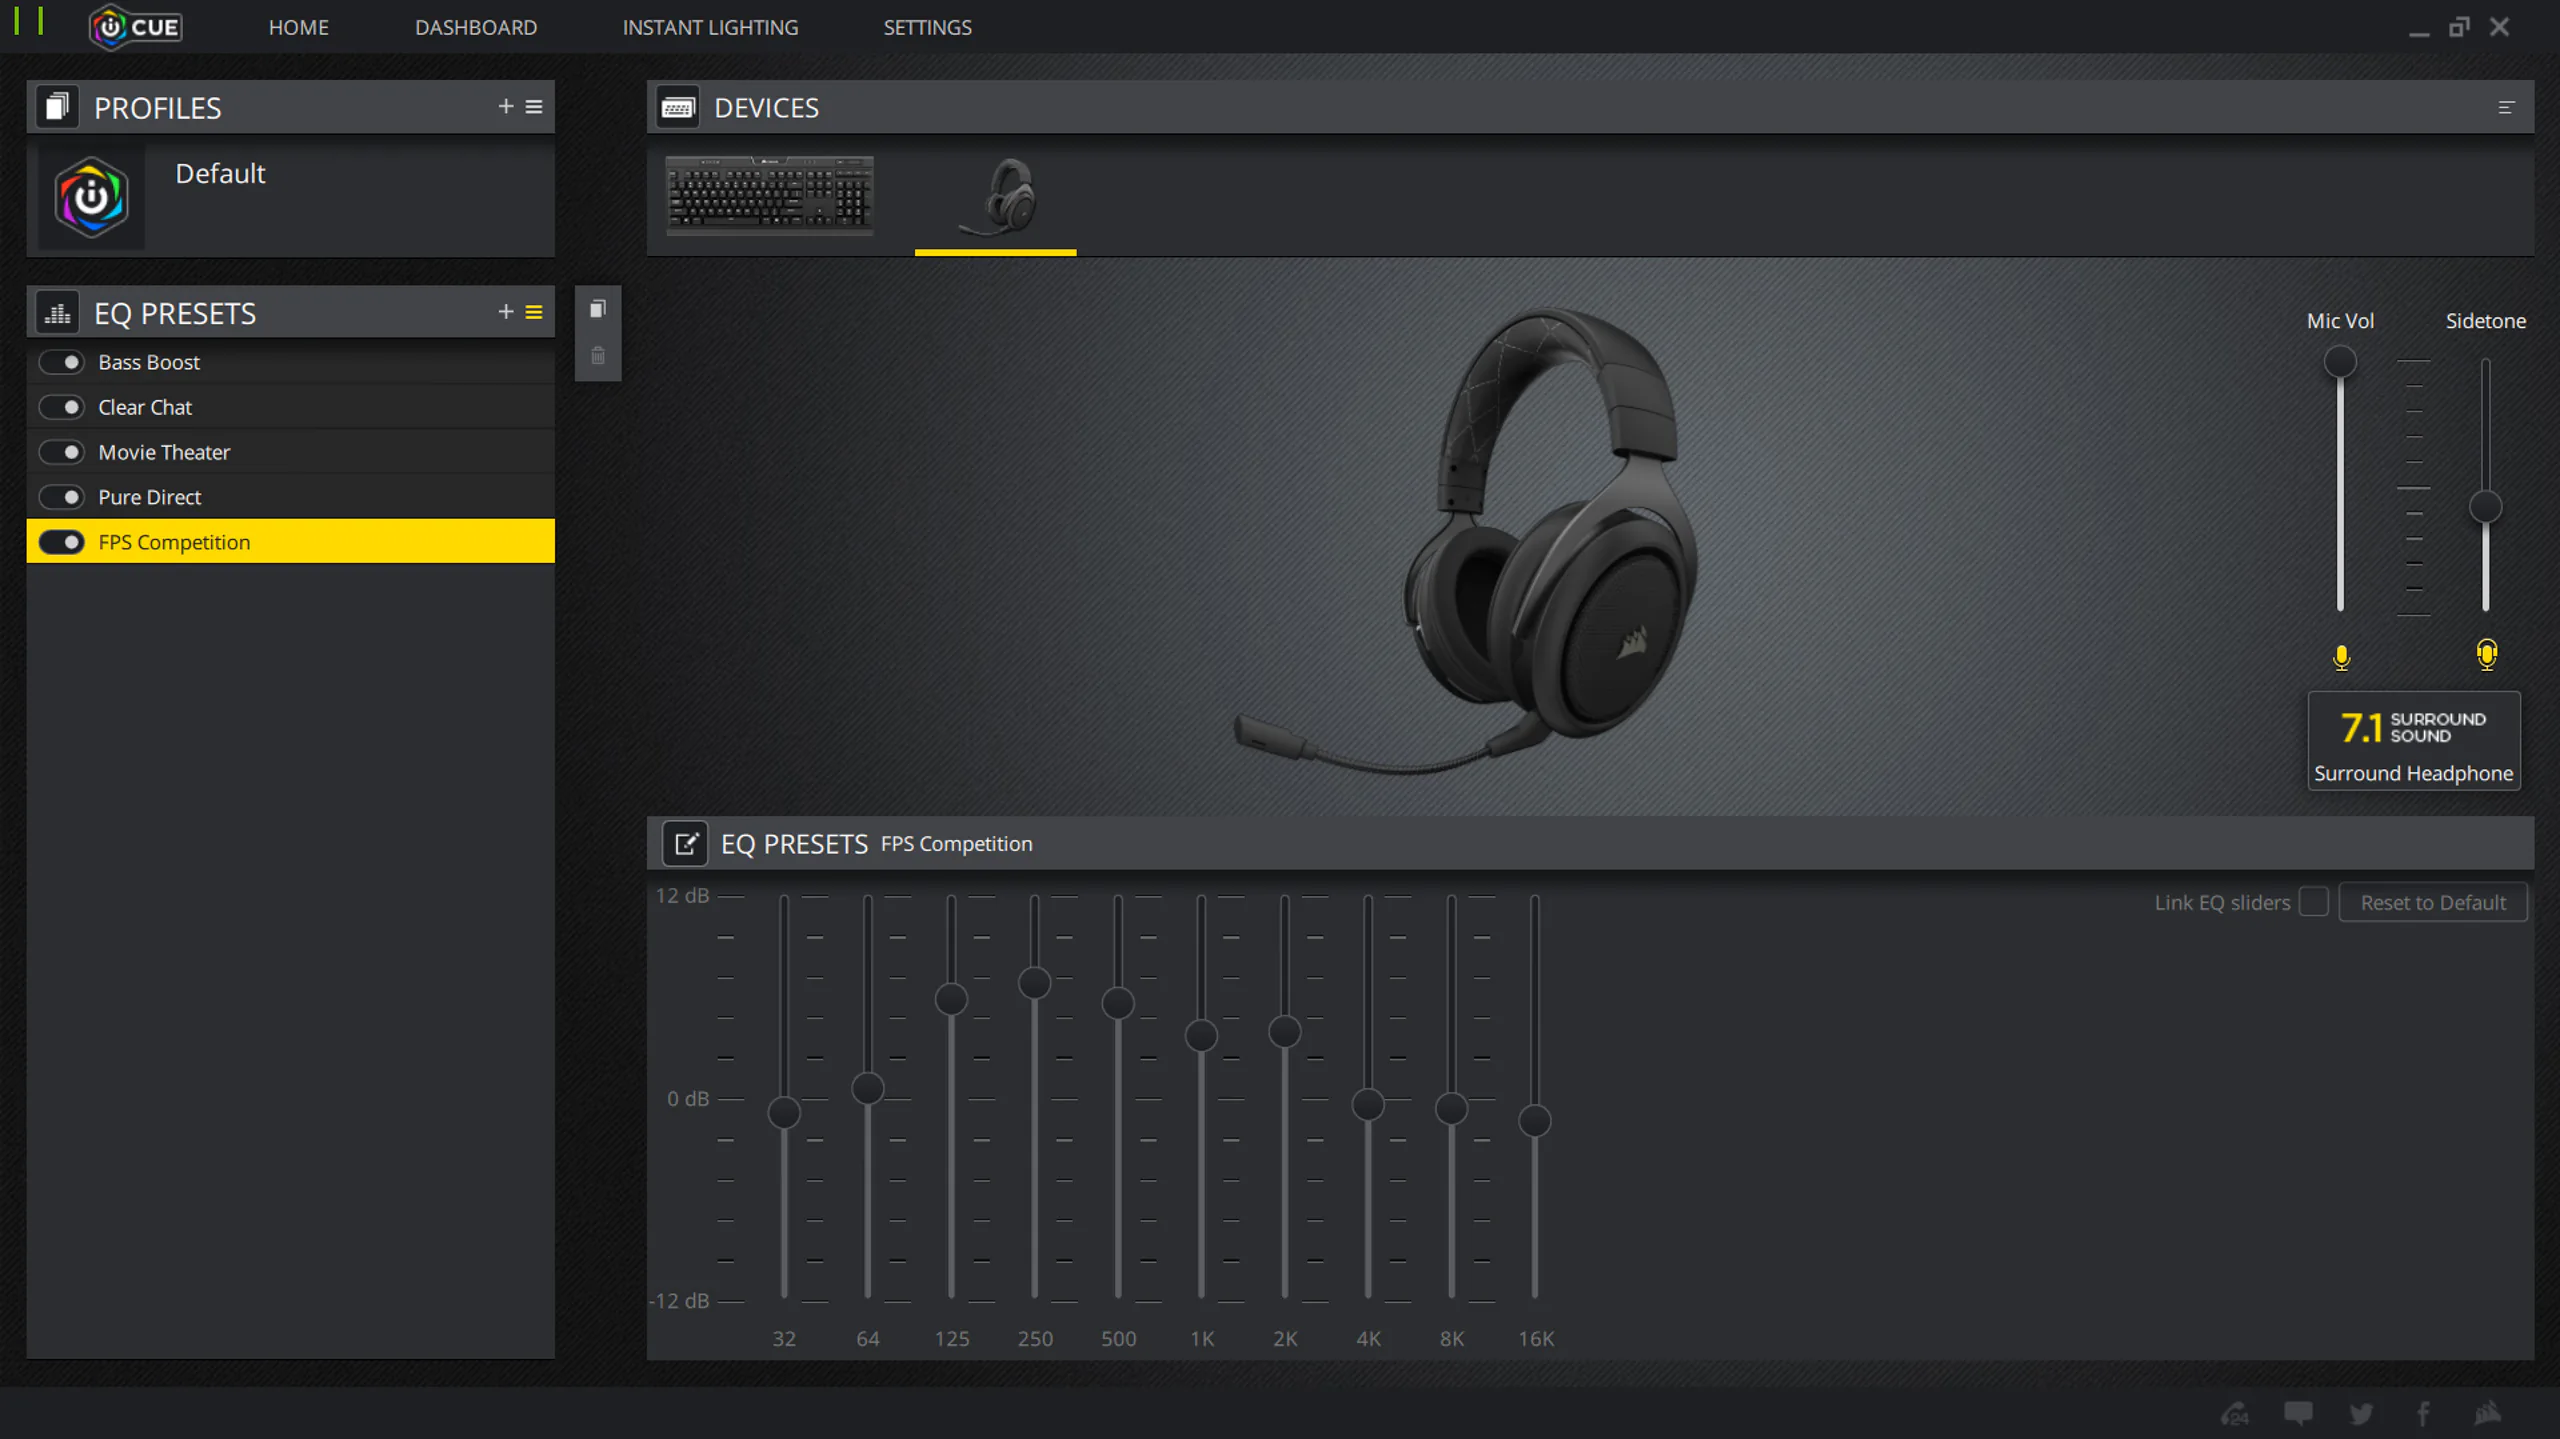Toggle the FPS Competition preset switch

62,542
